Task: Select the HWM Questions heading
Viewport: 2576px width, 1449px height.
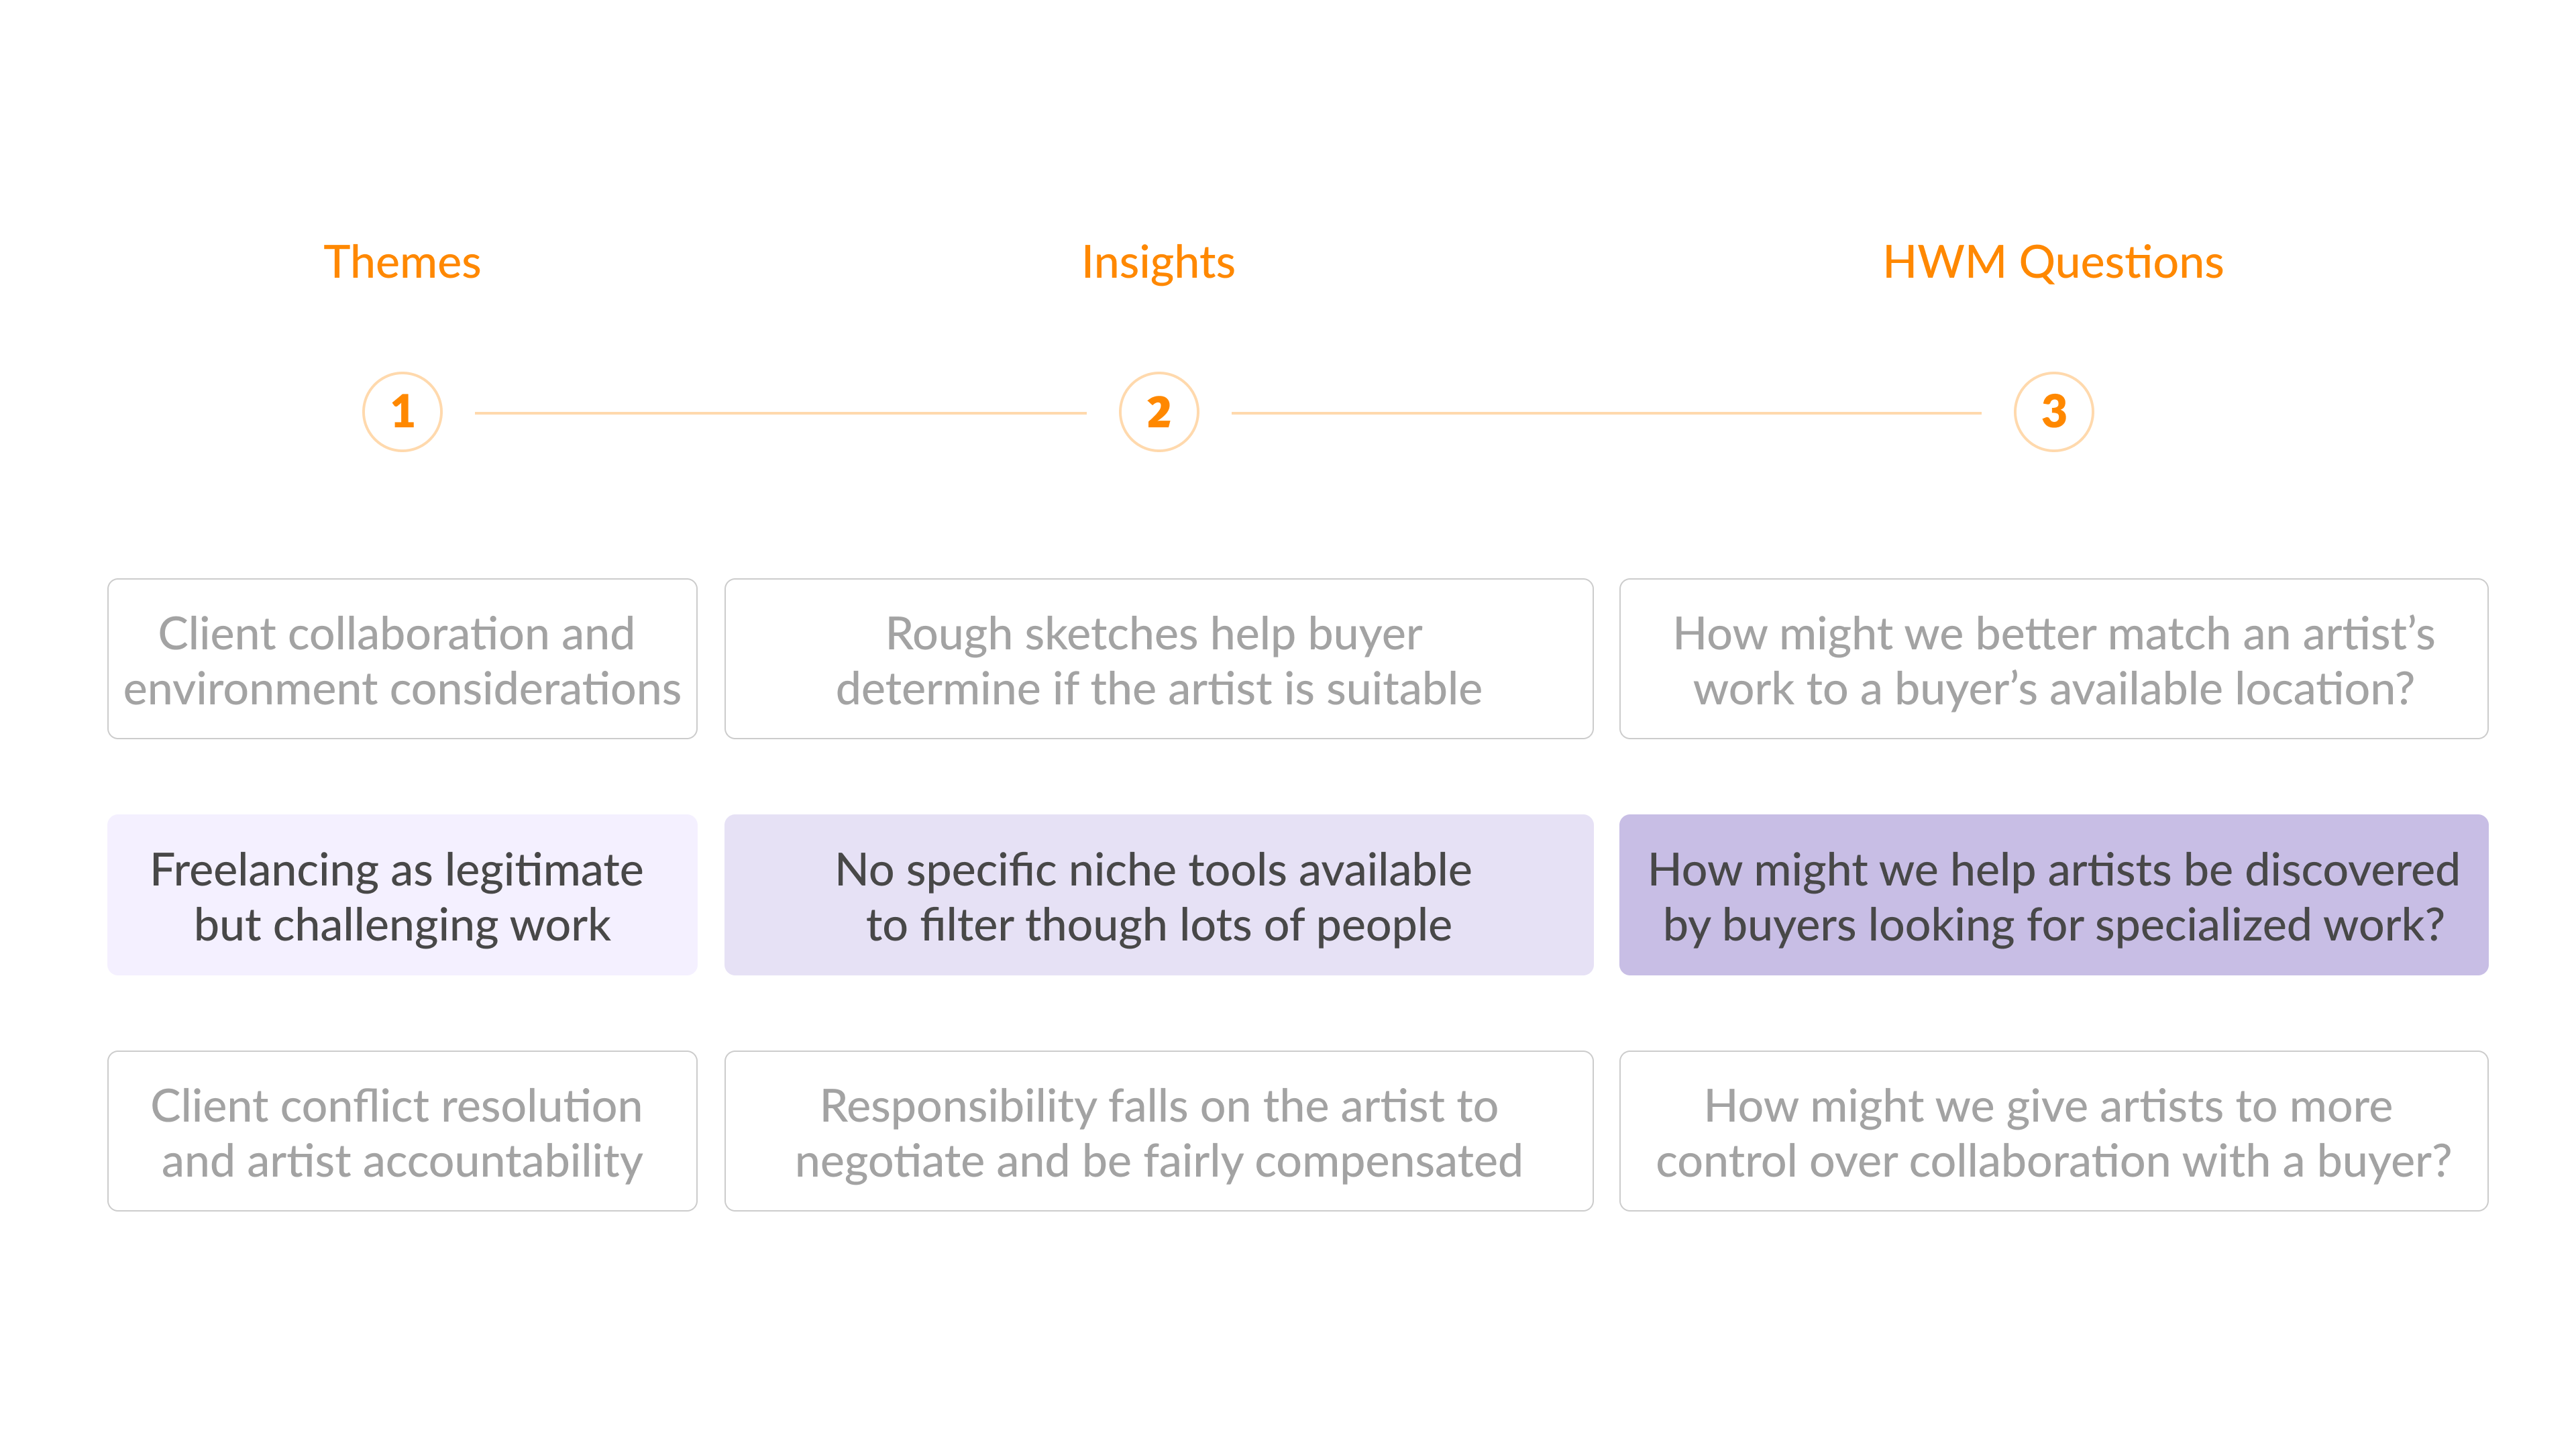Action: (2053, 263)
